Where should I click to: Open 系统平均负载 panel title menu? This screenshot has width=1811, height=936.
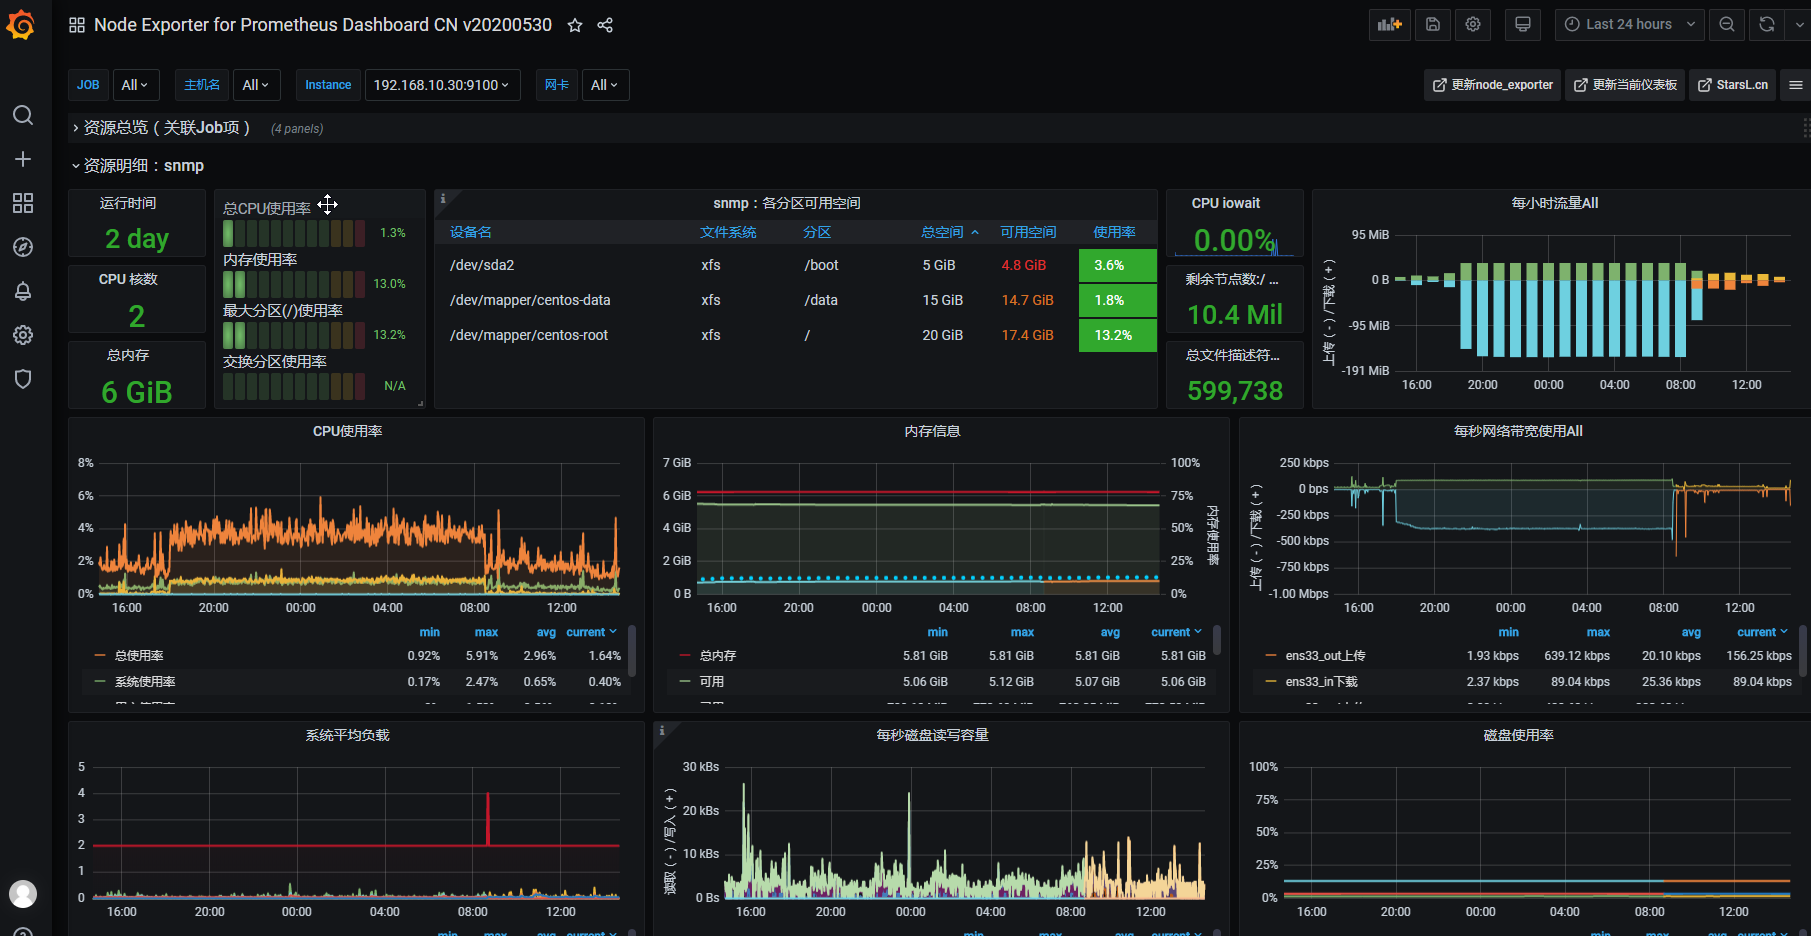(x=347, y=735)
